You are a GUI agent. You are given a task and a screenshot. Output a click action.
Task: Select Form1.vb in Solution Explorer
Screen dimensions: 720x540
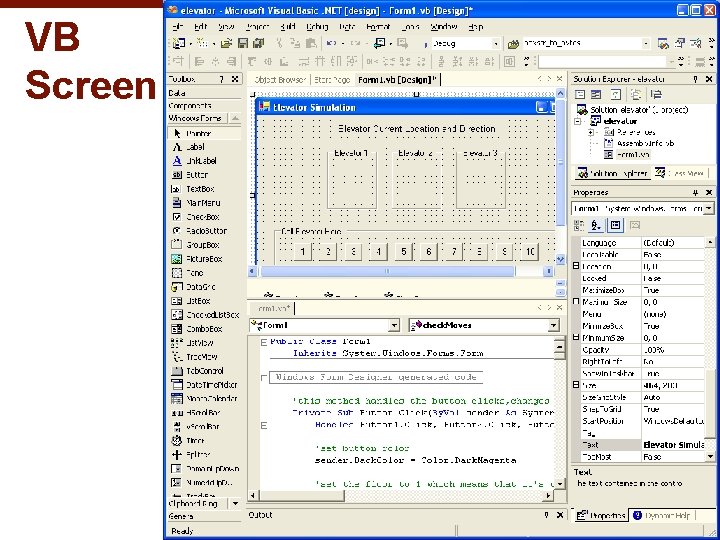[x=633, y=155]
